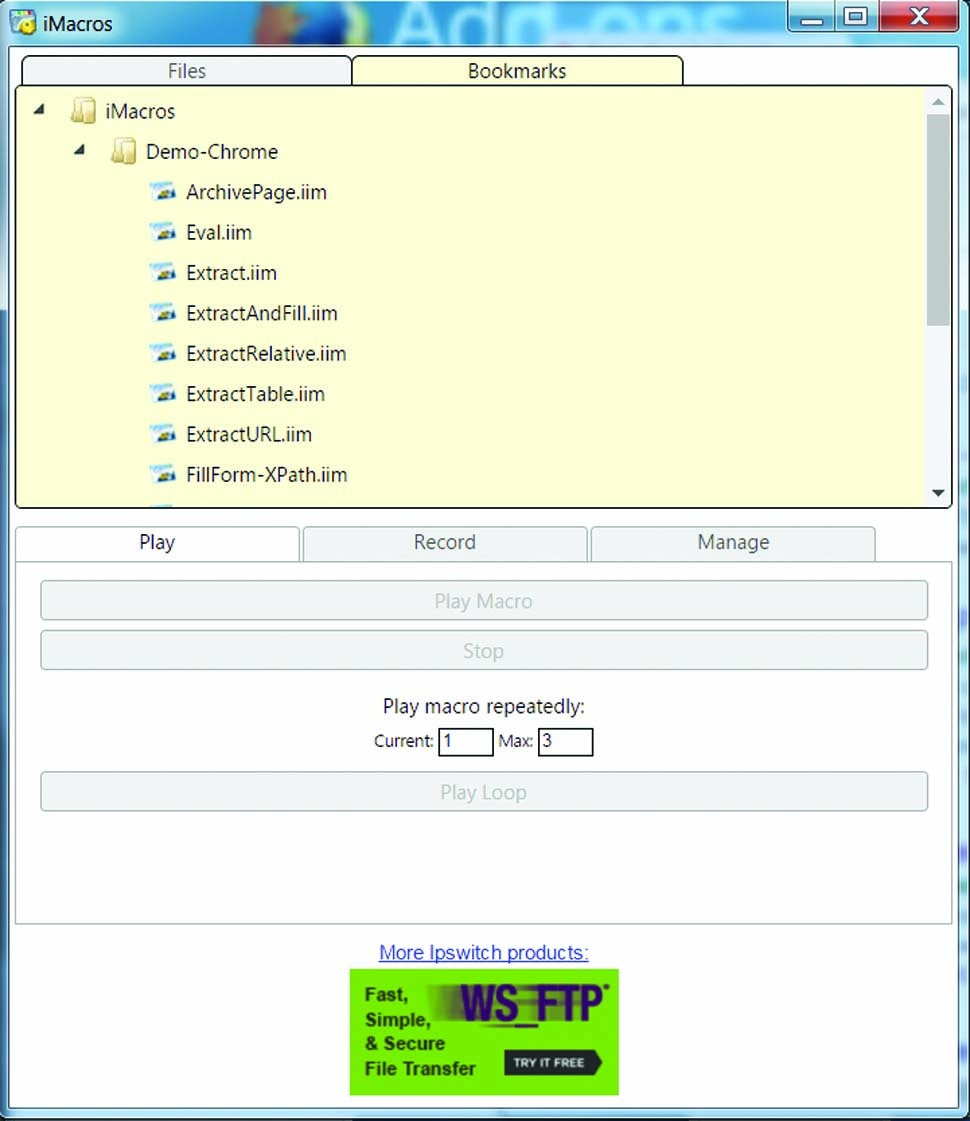Close the iMacros window
Viewport: 970px width, 1121px height.
click(919, 16)
